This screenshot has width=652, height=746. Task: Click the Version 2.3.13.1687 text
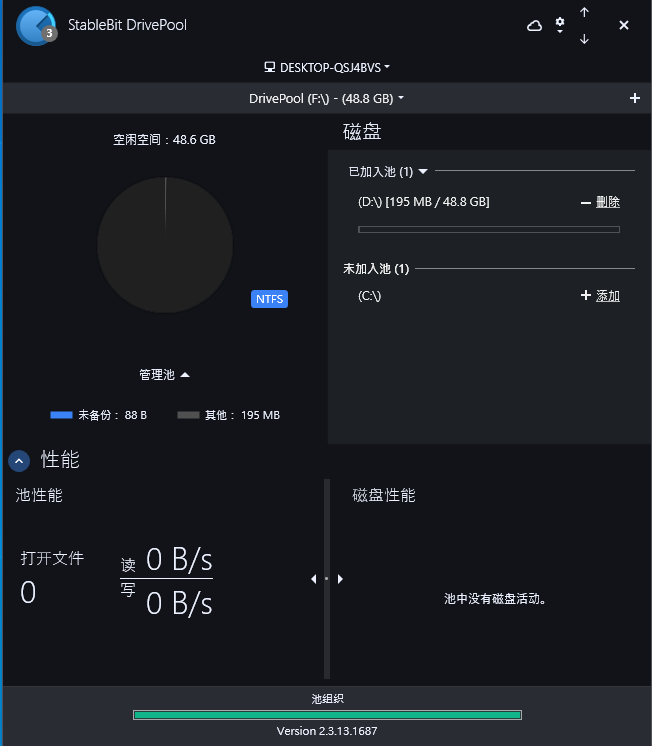[x=327, y=731]
